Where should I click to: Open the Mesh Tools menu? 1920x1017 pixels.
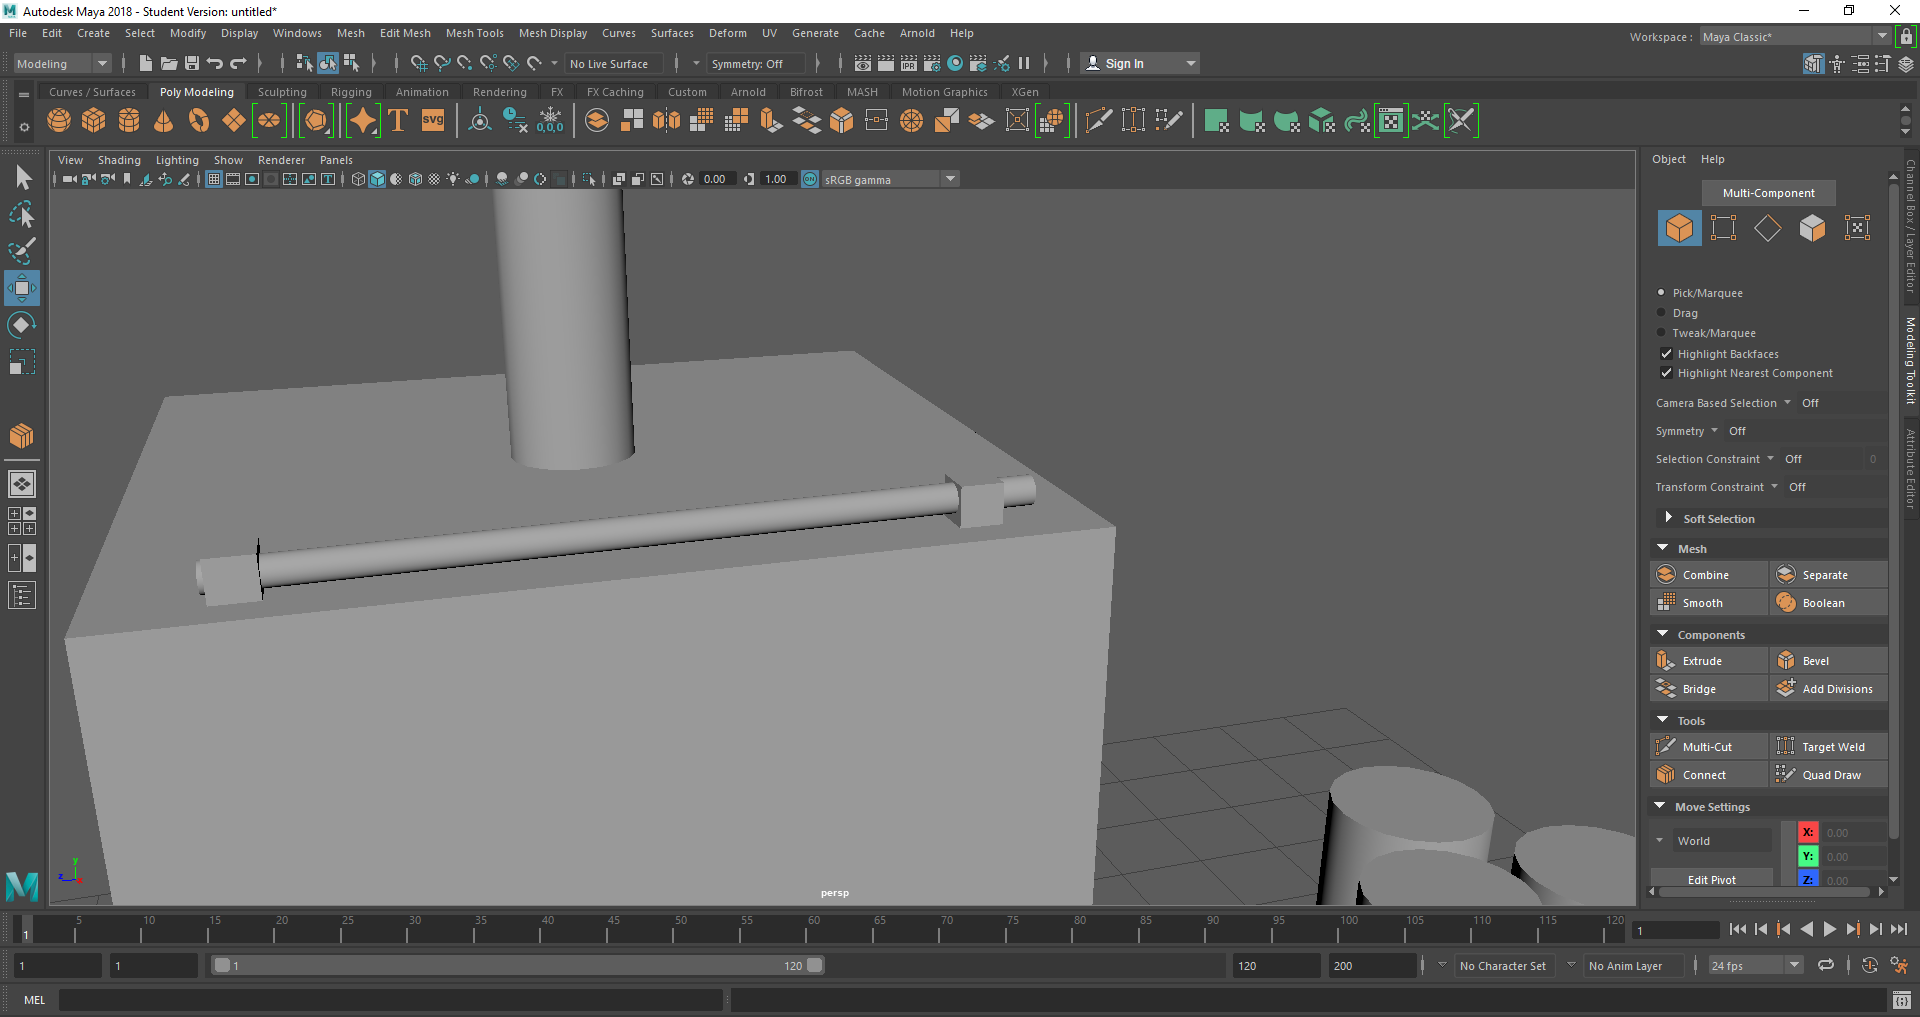(474, 33)
